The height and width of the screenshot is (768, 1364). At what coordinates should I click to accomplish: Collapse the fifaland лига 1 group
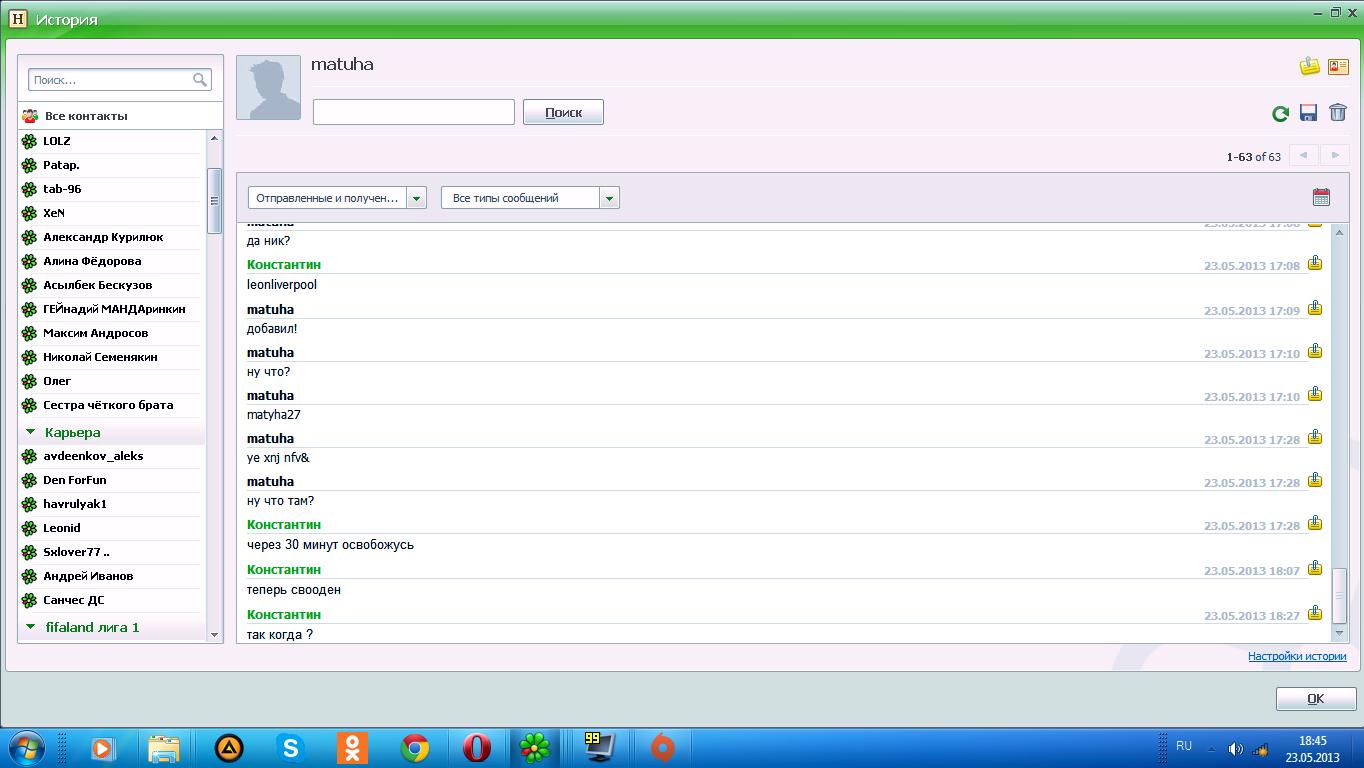31,627
